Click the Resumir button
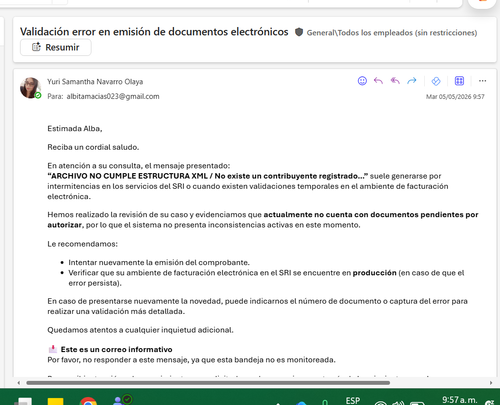 tap(56, 47)
